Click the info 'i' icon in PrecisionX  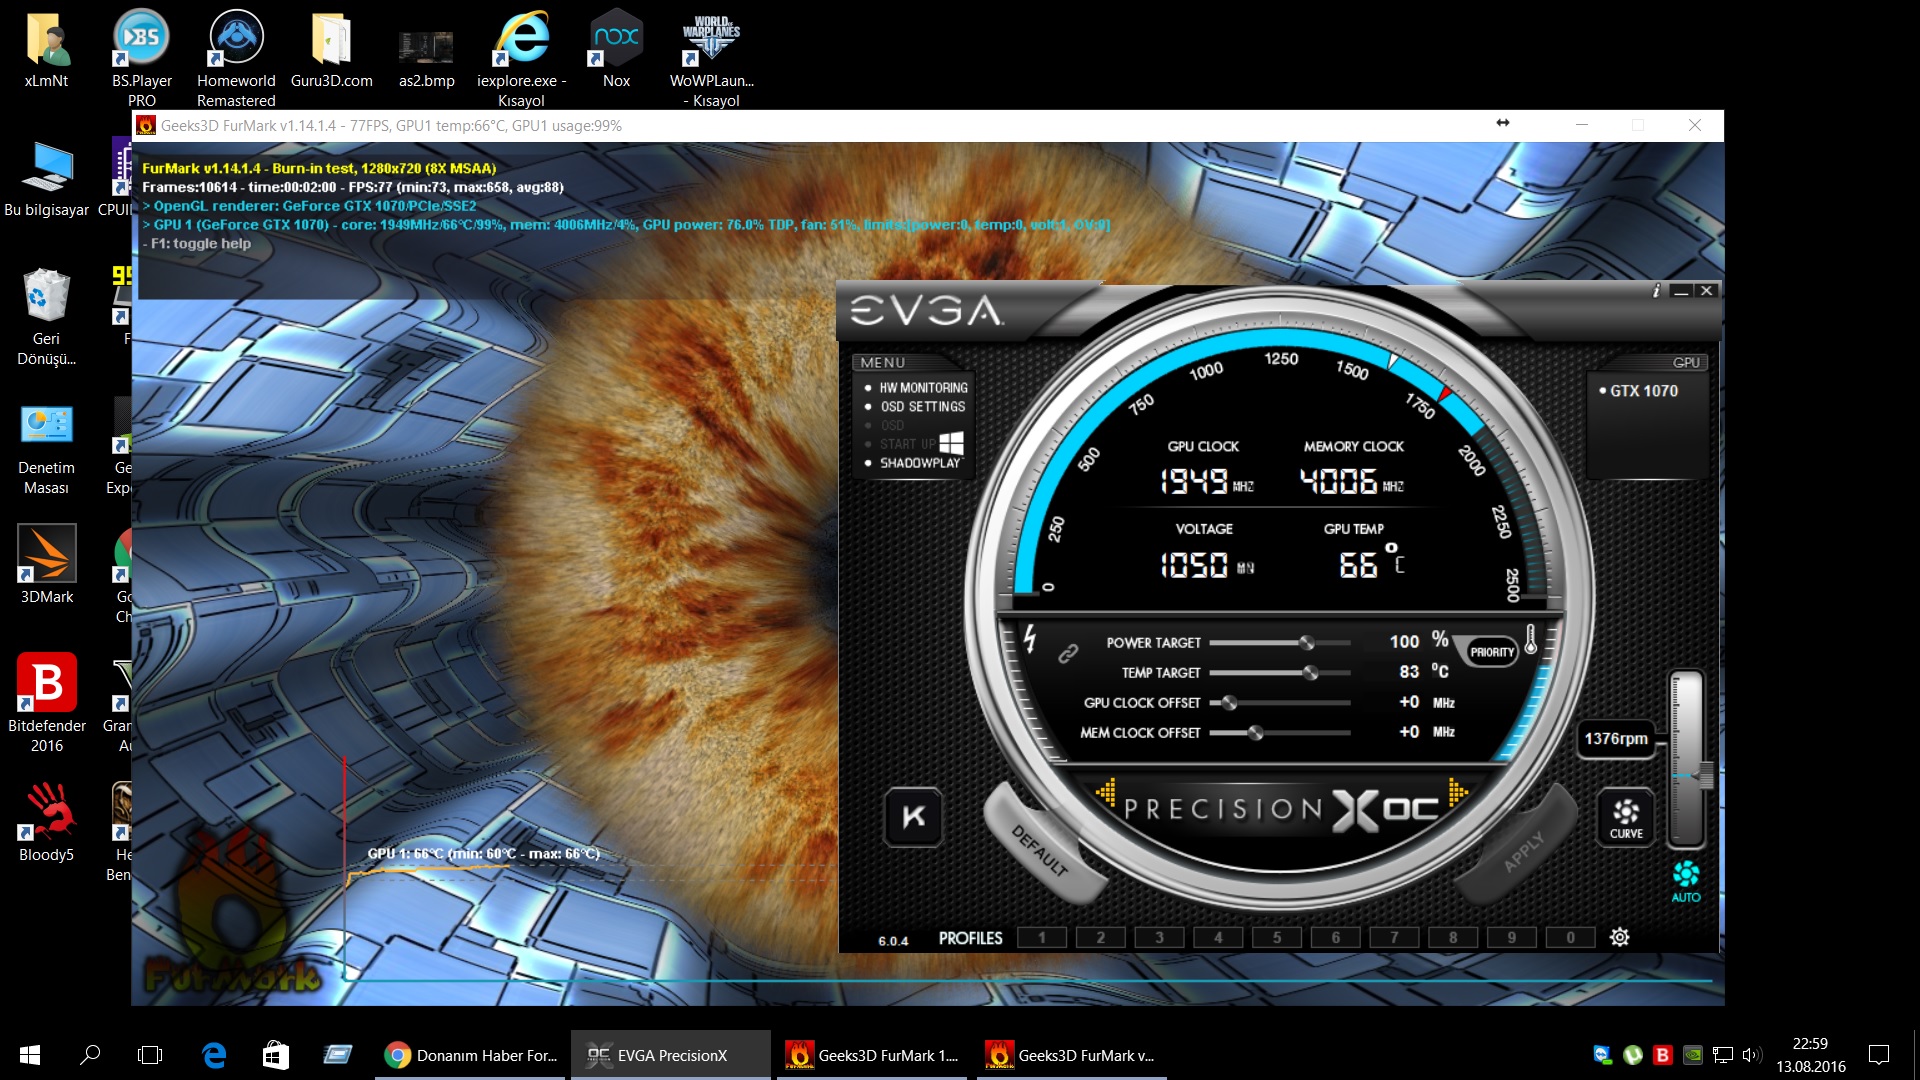(1656, 291)
